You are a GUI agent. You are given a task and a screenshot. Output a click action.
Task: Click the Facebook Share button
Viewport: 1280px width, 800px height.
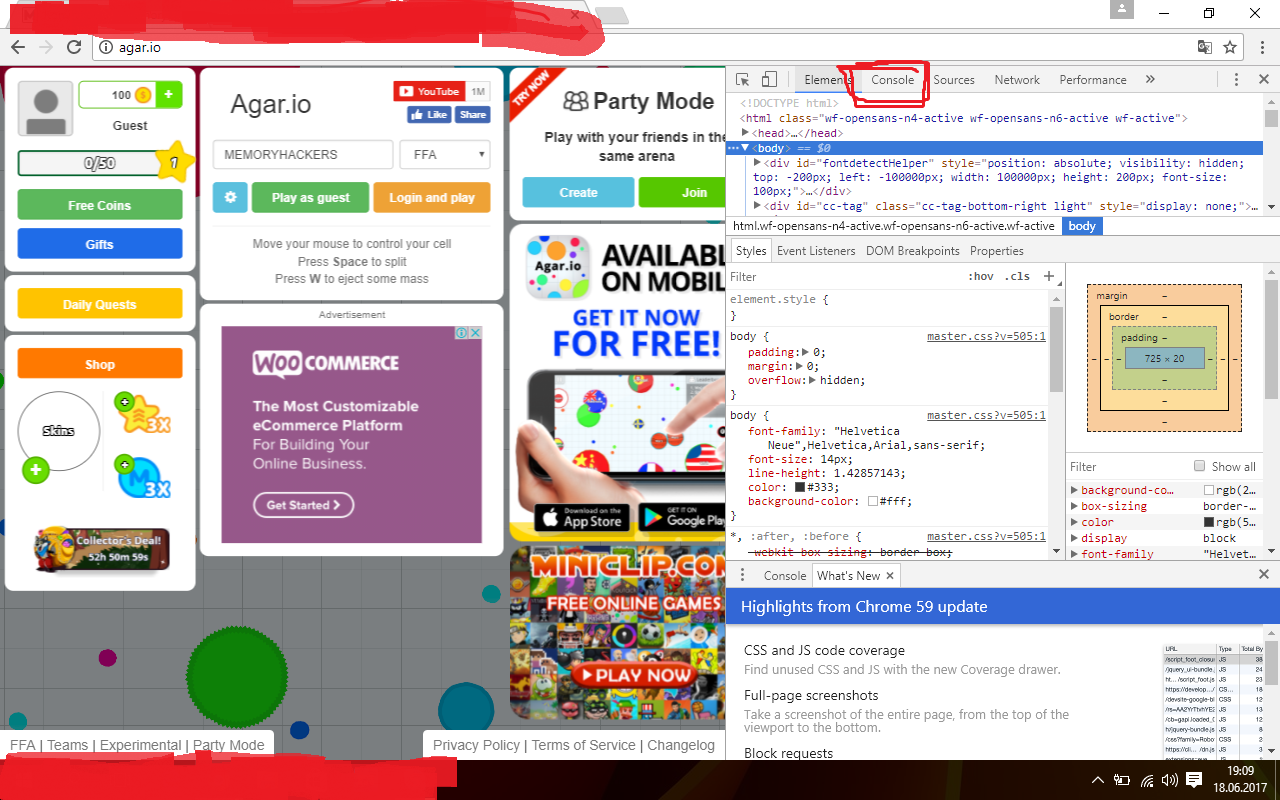(472, 115)
